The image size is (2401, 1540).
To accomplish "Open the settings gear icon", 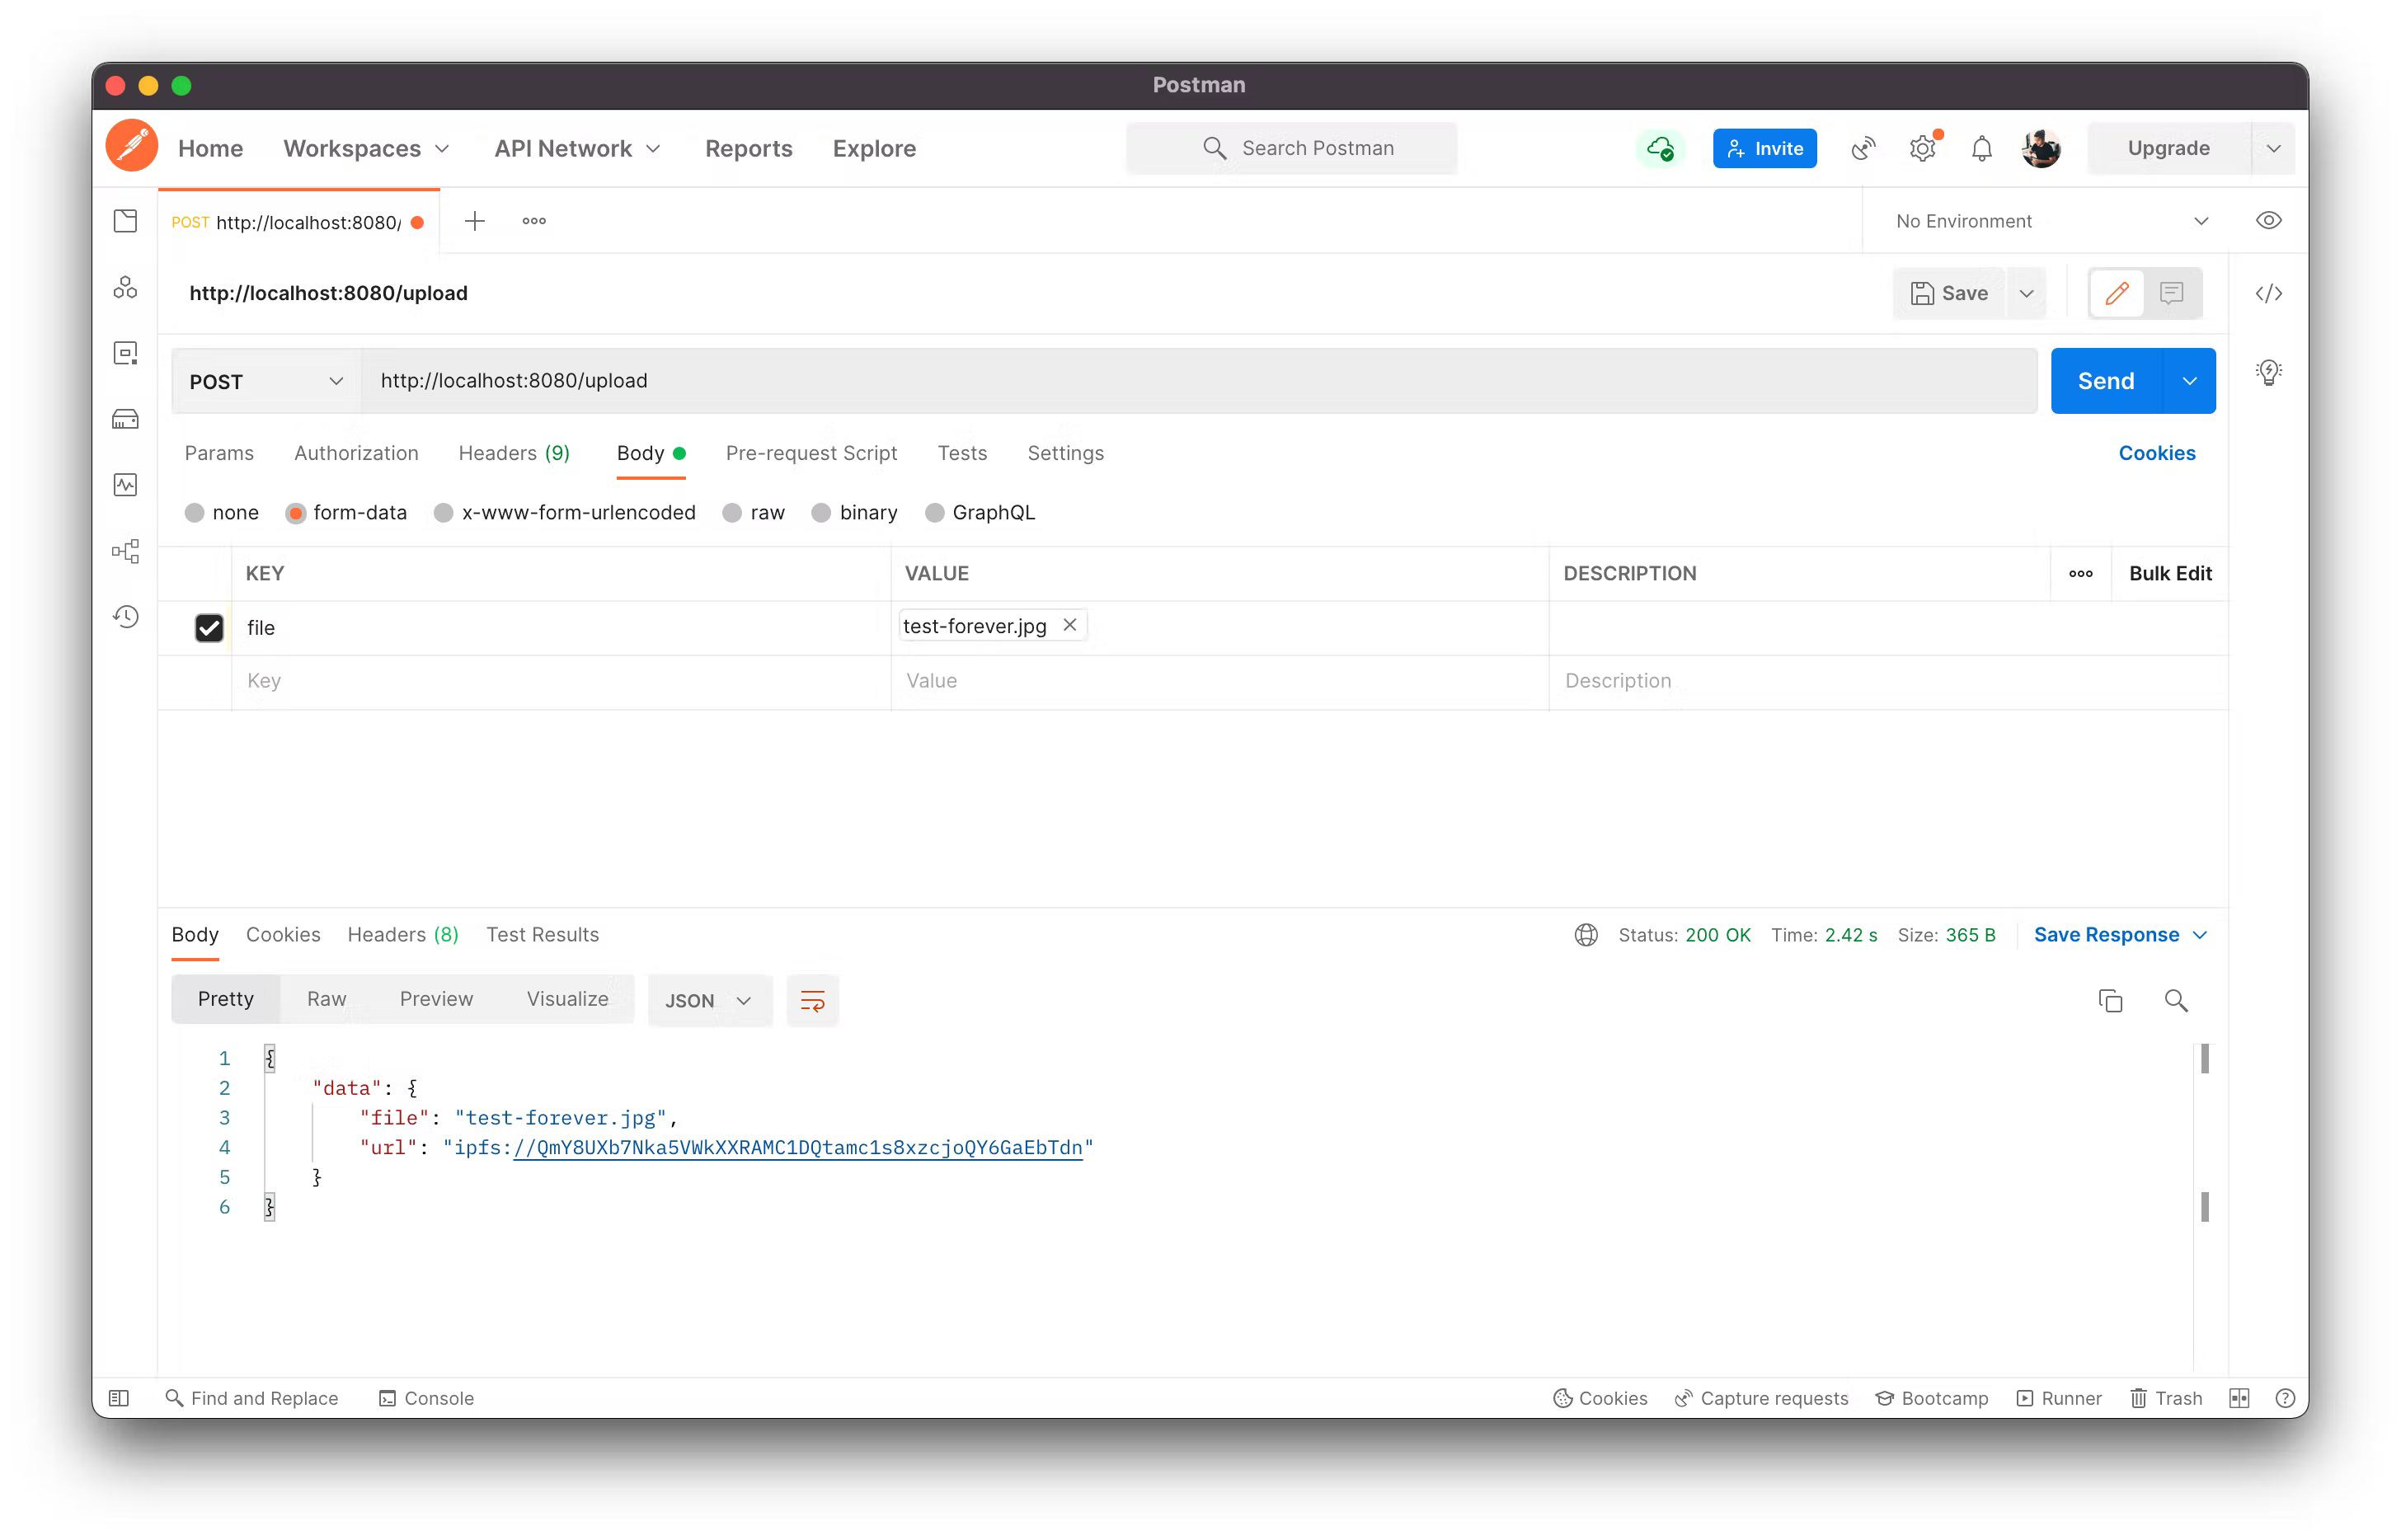I will 1922,148.
